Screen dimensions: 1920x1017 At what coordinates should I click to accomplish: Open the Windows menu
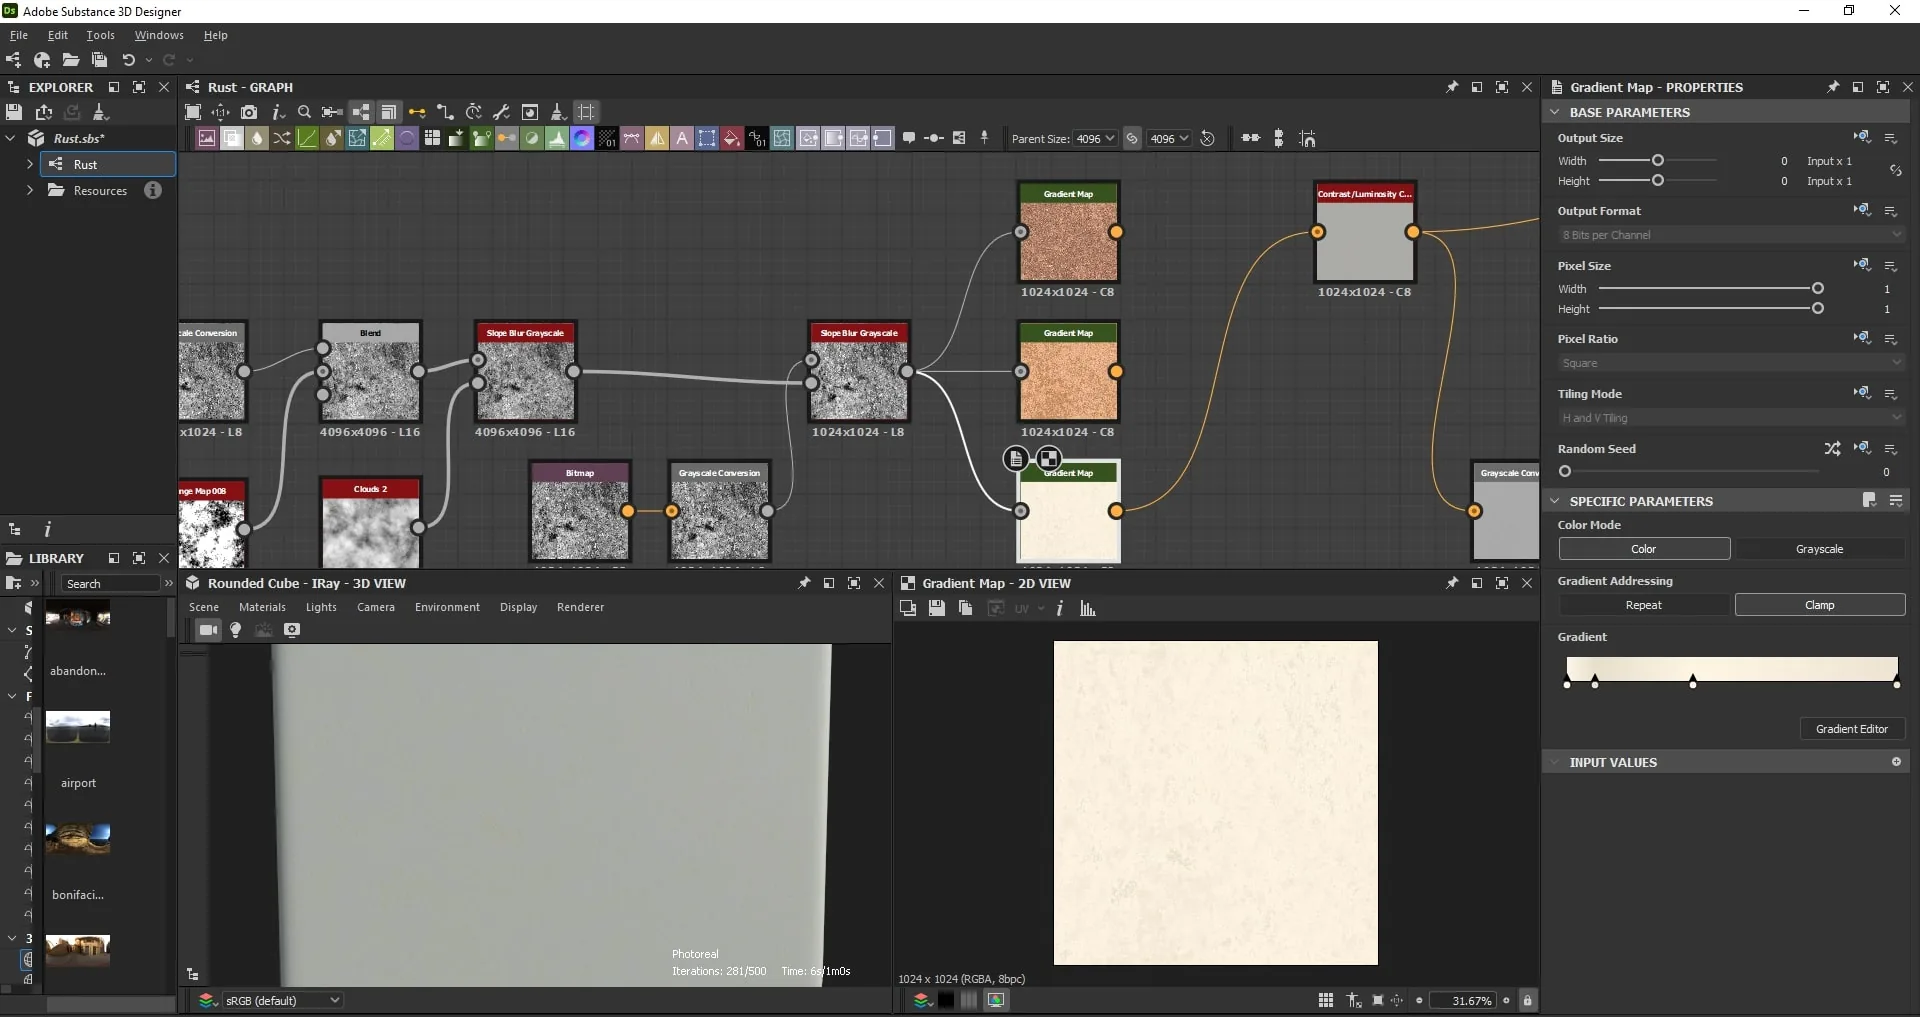(159, 35)
